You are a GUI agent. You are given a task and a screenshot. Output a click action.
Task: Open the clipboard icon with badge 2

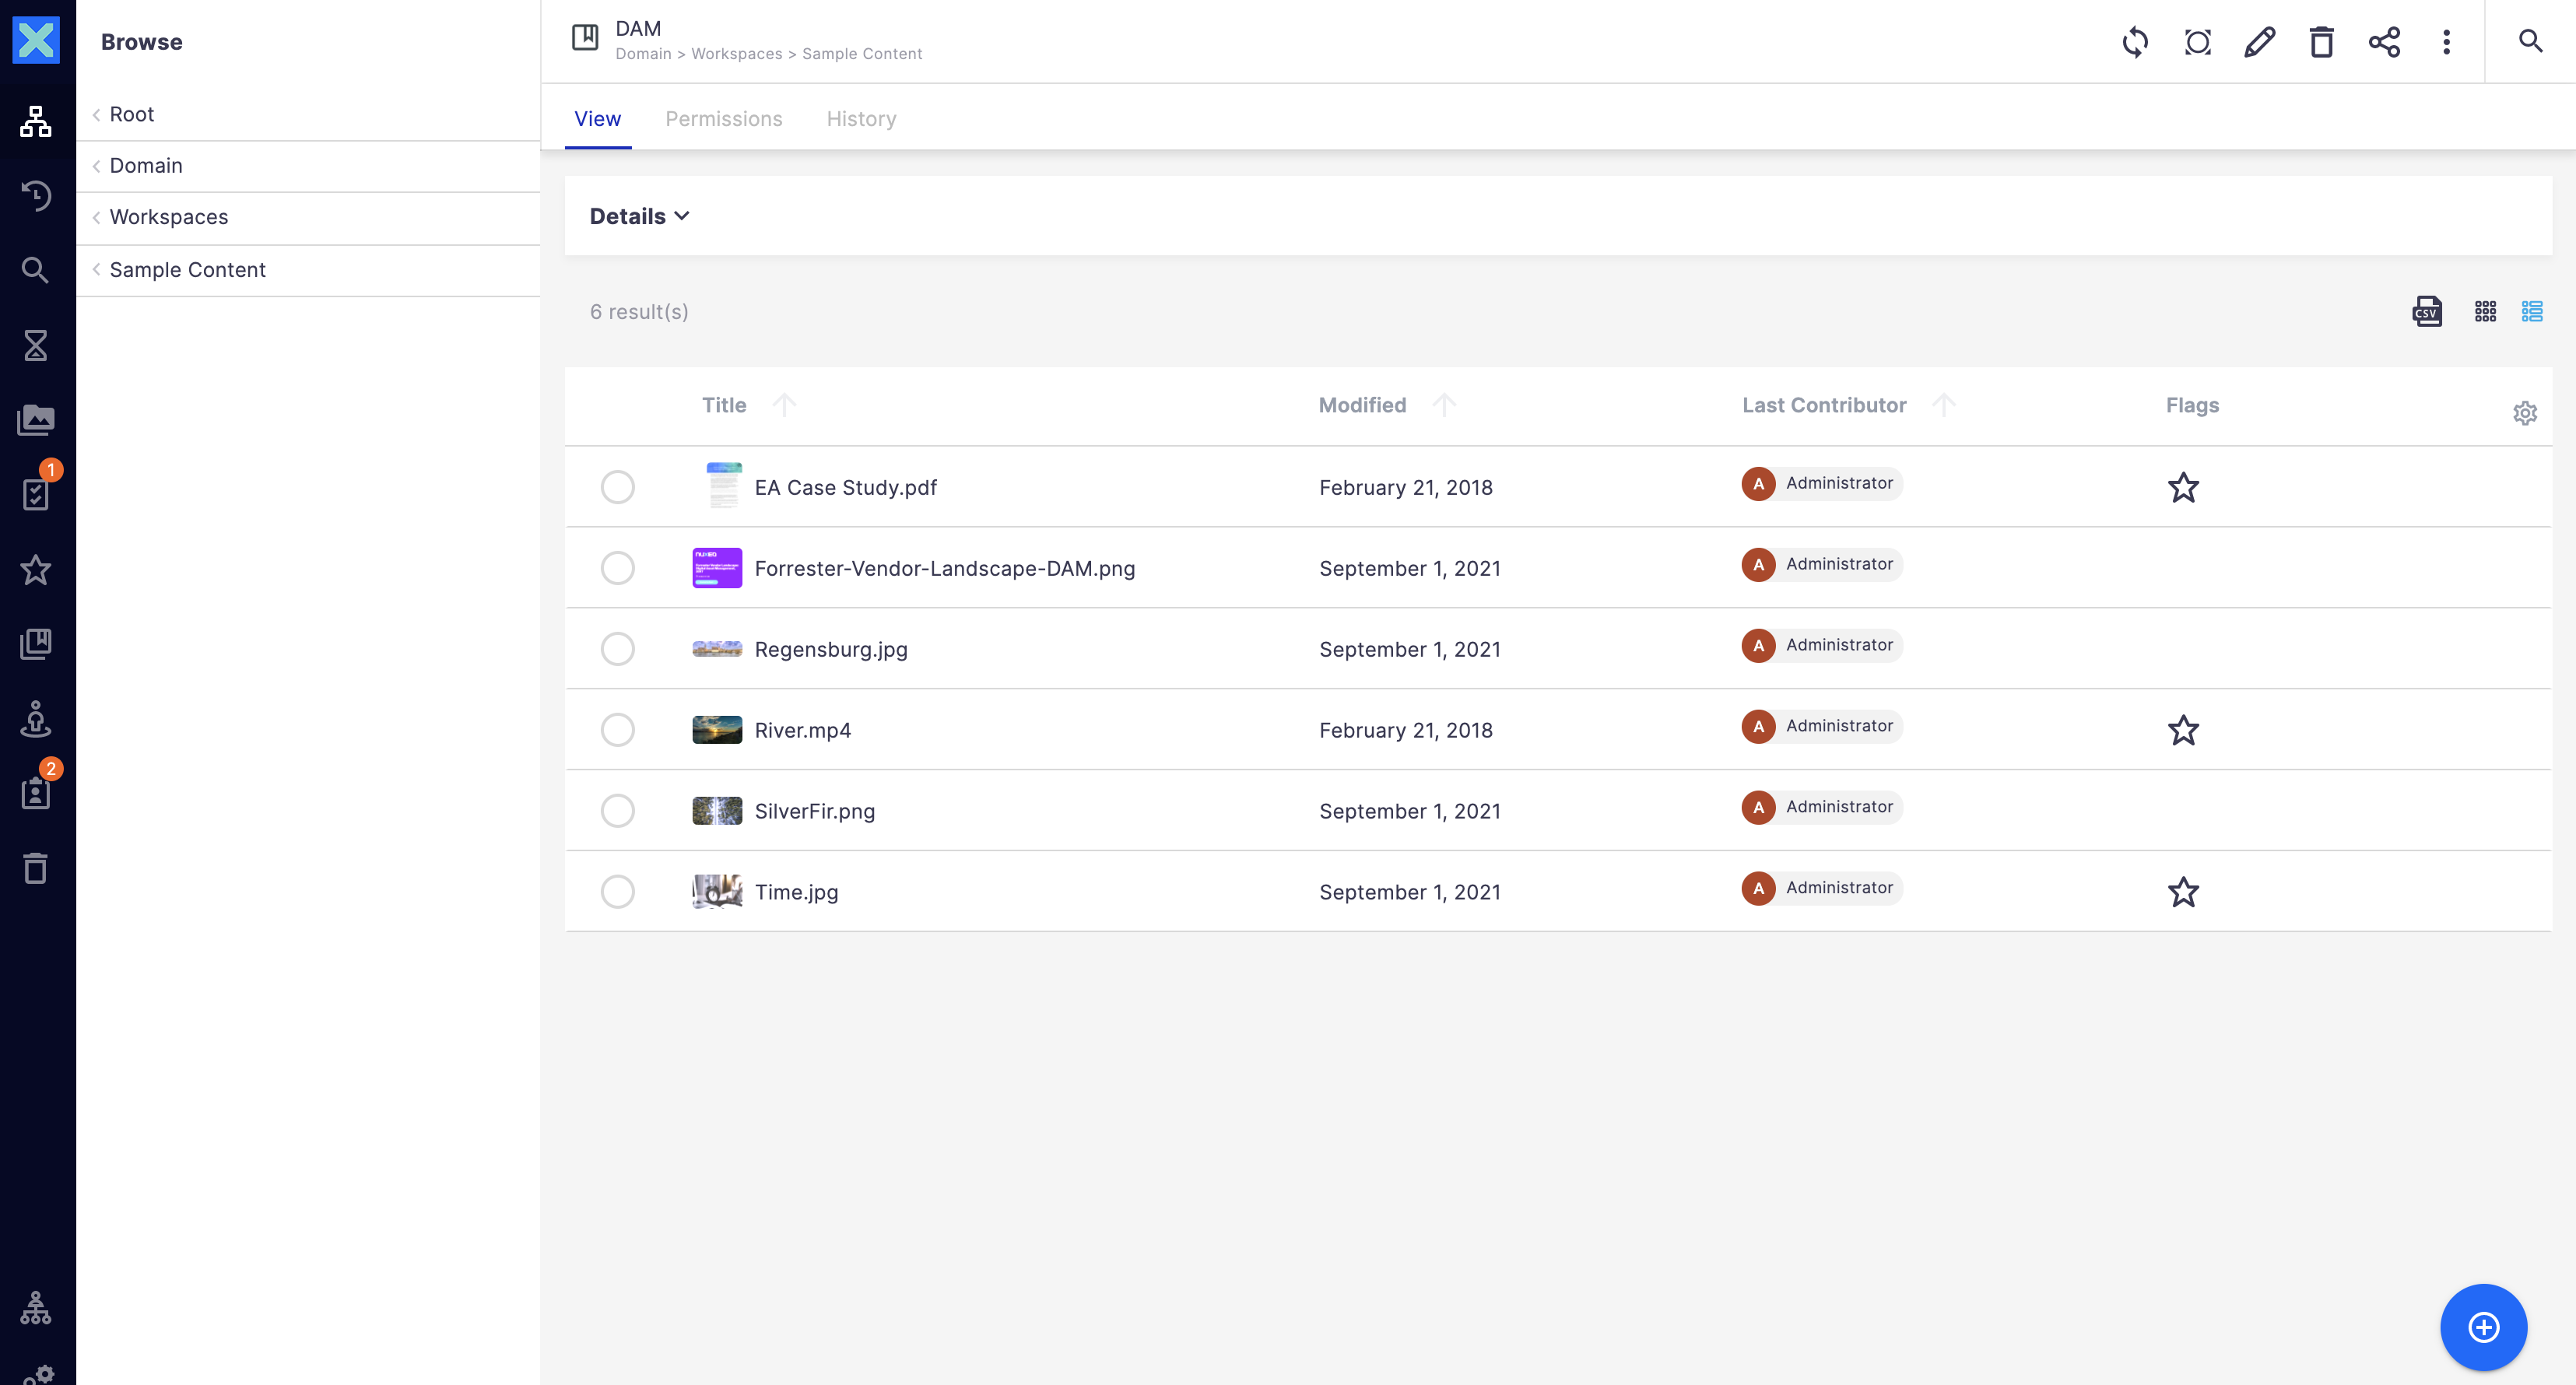point(36,793)
